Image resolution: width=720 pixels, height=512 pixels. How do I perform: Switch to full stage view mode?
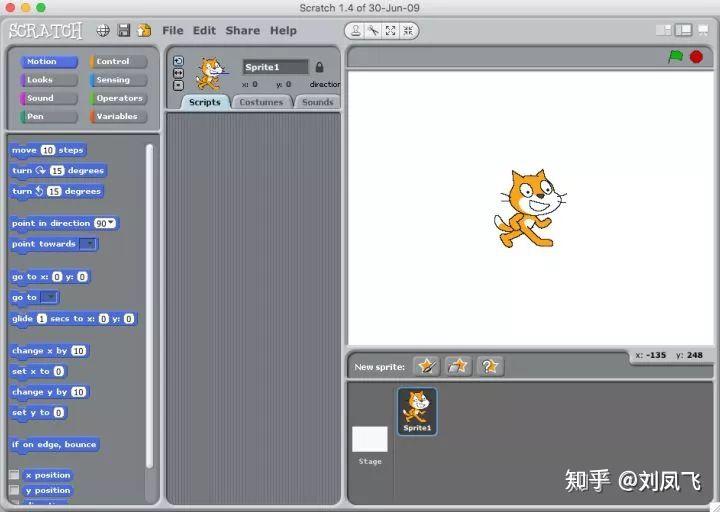point(683,30)
